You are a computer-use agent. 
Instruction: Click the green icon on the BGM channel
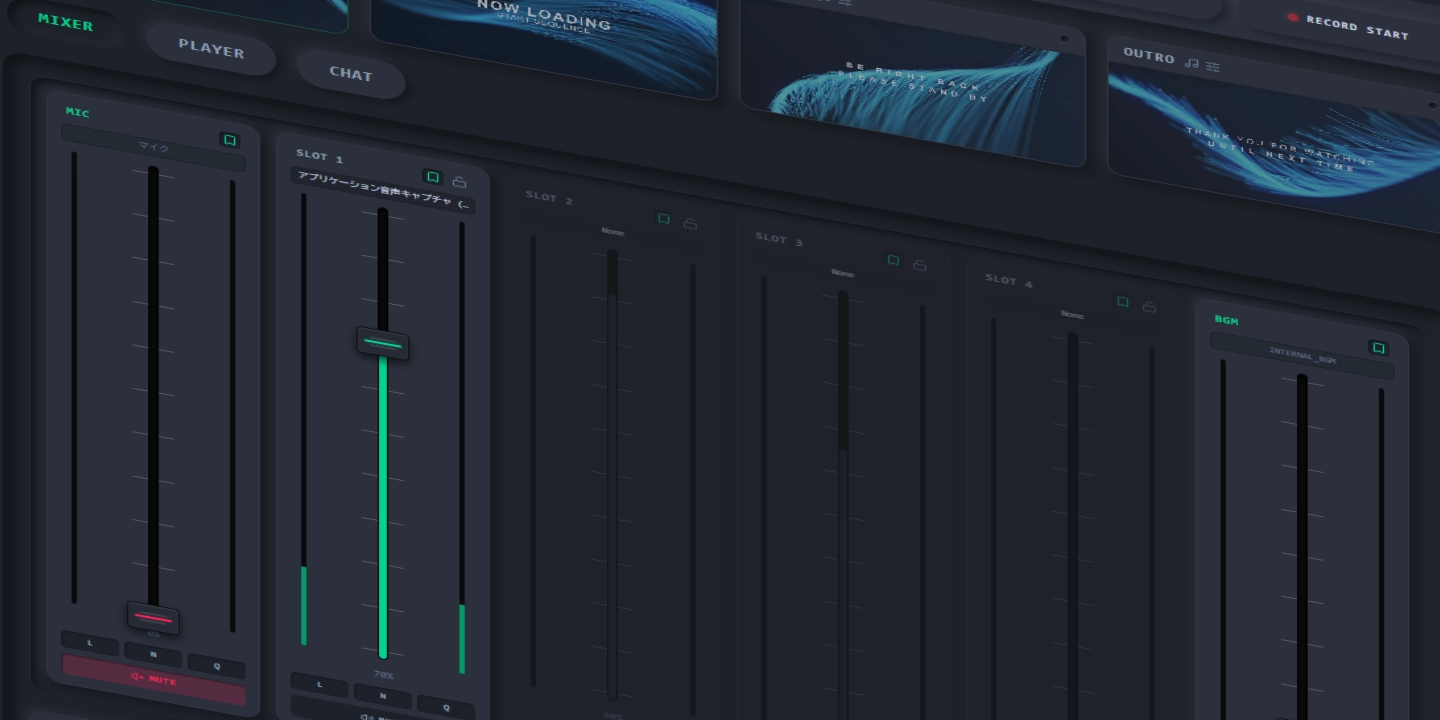pos(1379,348)
